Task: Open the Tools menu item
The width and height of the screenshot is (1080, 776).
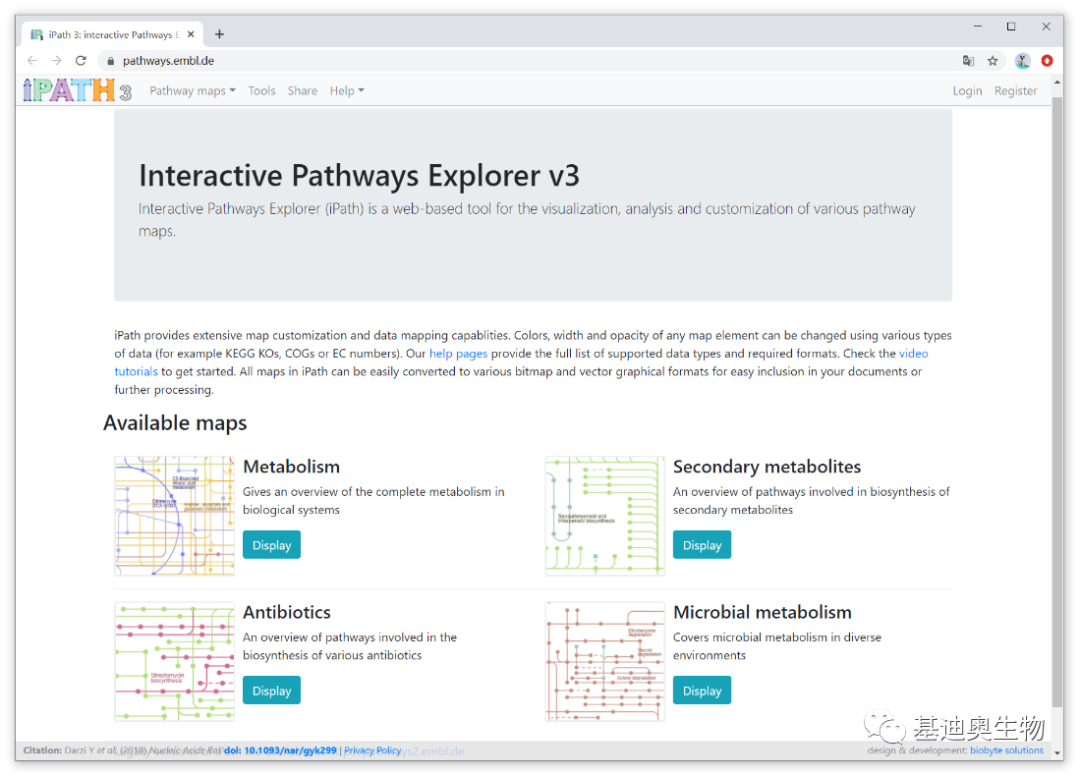Action: (262, 91)
